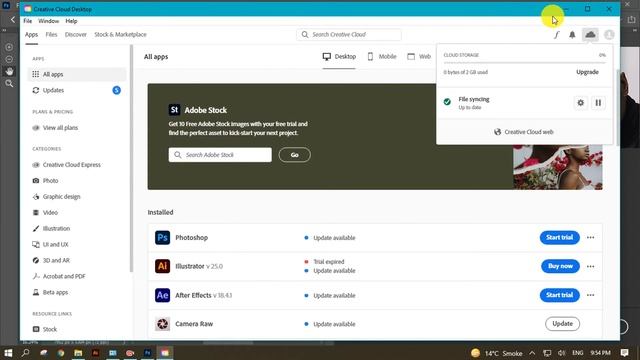Image resolution: width=640 pixels, height=360 pixels.
Task: Click the sidebar vertical scrollbar
Action: pyautogui.click(x=131, y=159)
